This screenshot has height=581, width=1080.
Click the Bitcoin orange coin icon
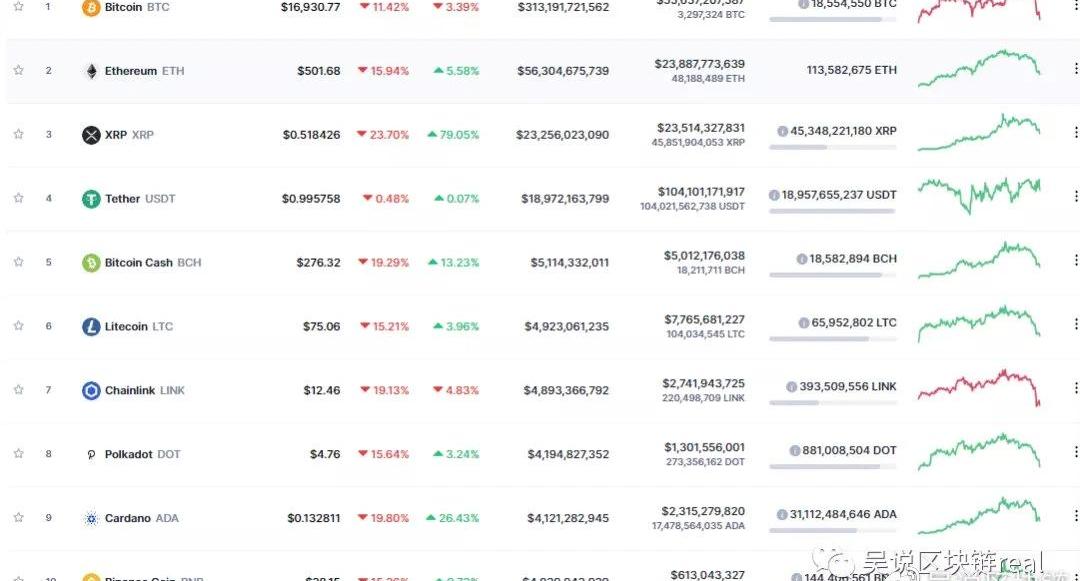pos(91,8)
